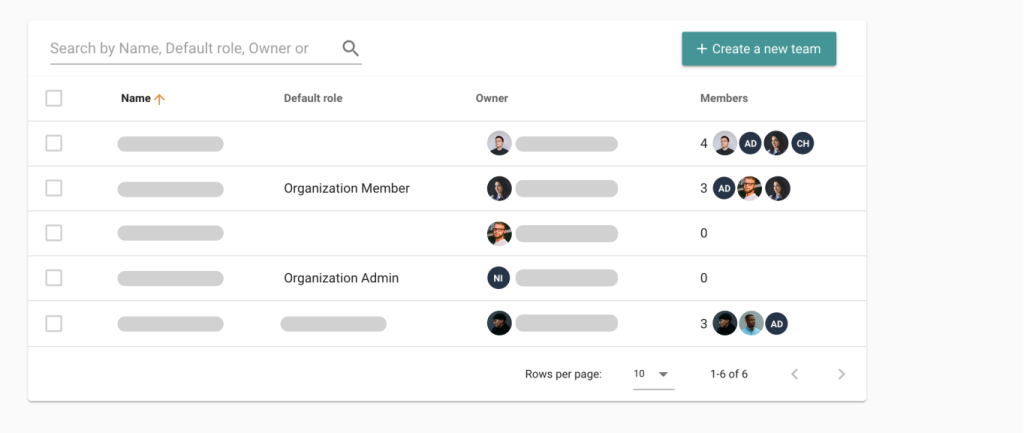Click the NI owner avatar

point(499,278)
